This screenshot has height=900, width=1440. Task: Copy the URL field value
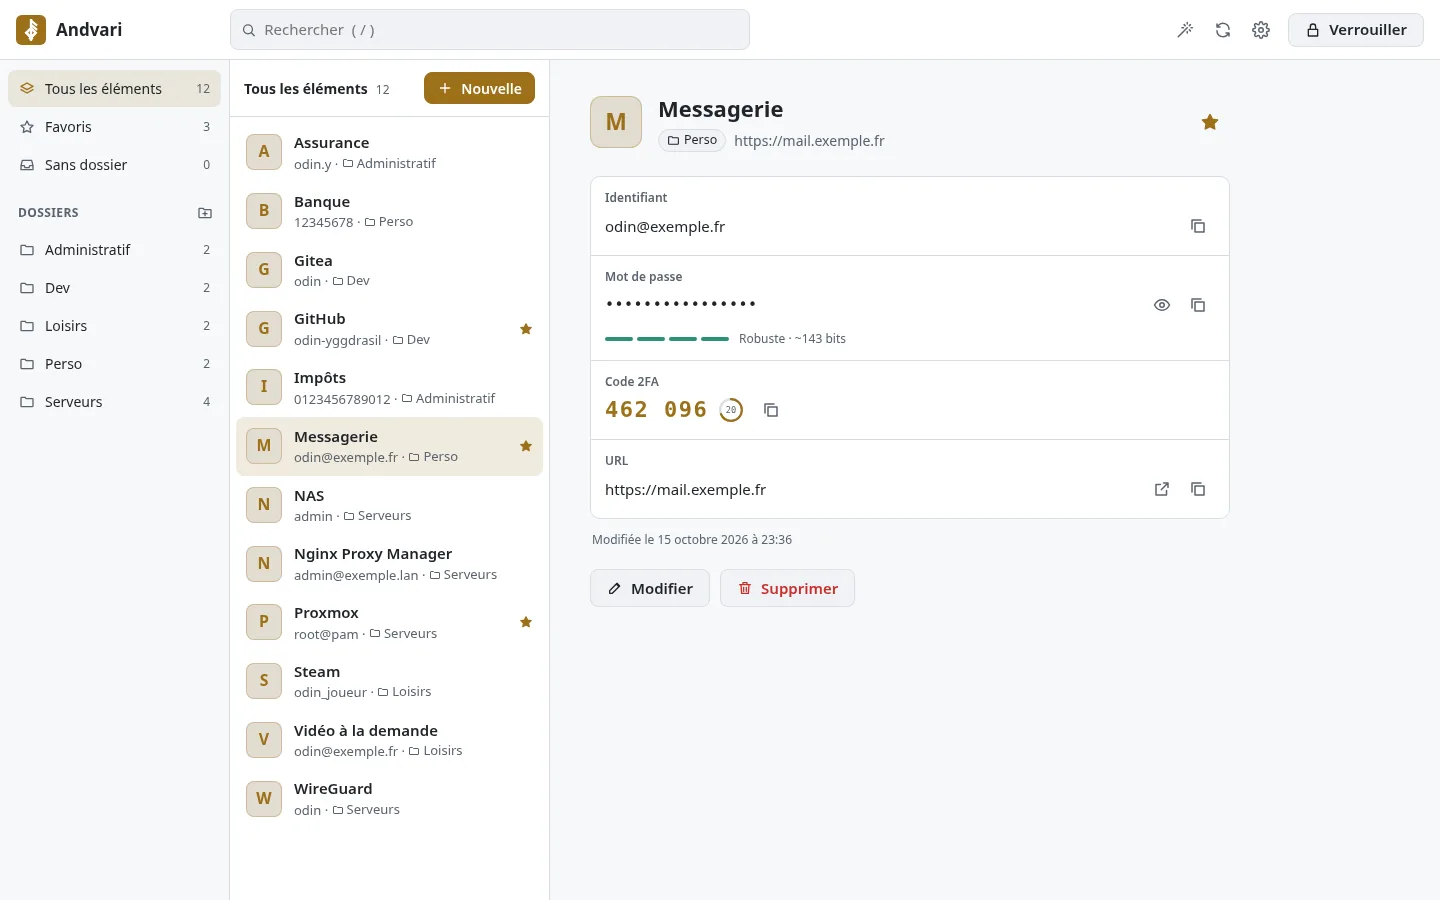(1198, 489)
